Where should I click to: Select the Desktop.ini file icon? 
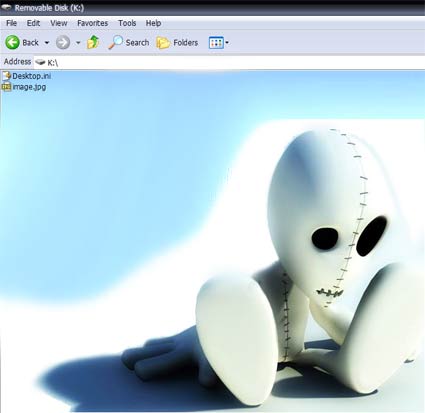click(6, 76)
